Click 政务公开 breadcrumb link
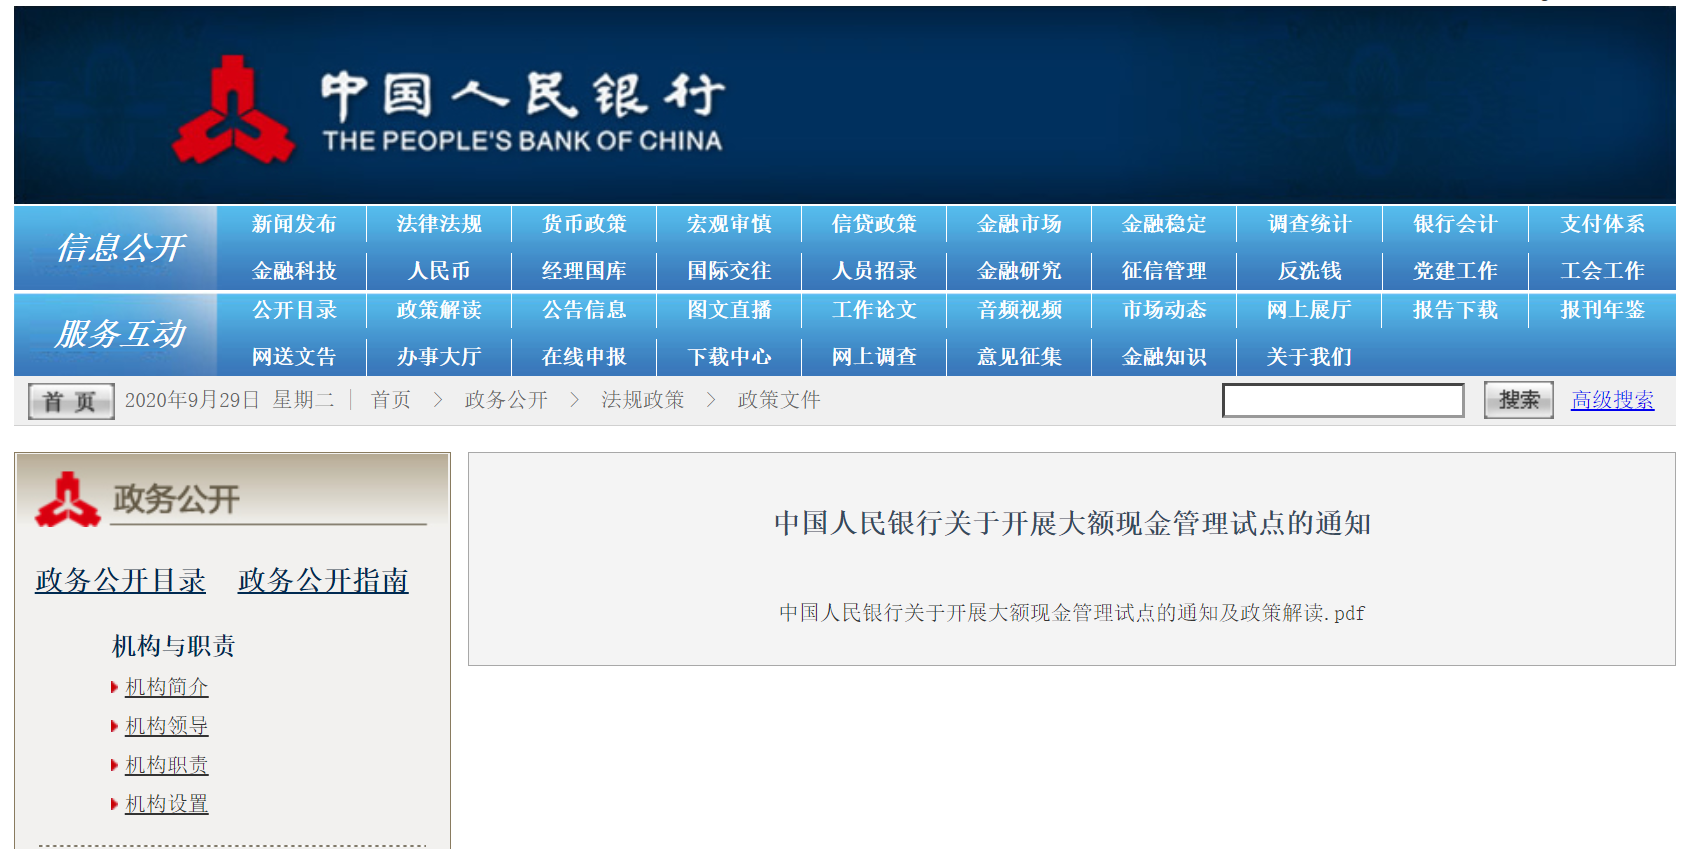This screenshot has height=849, width=1689. pyautogui.click(x=506, y=400)
